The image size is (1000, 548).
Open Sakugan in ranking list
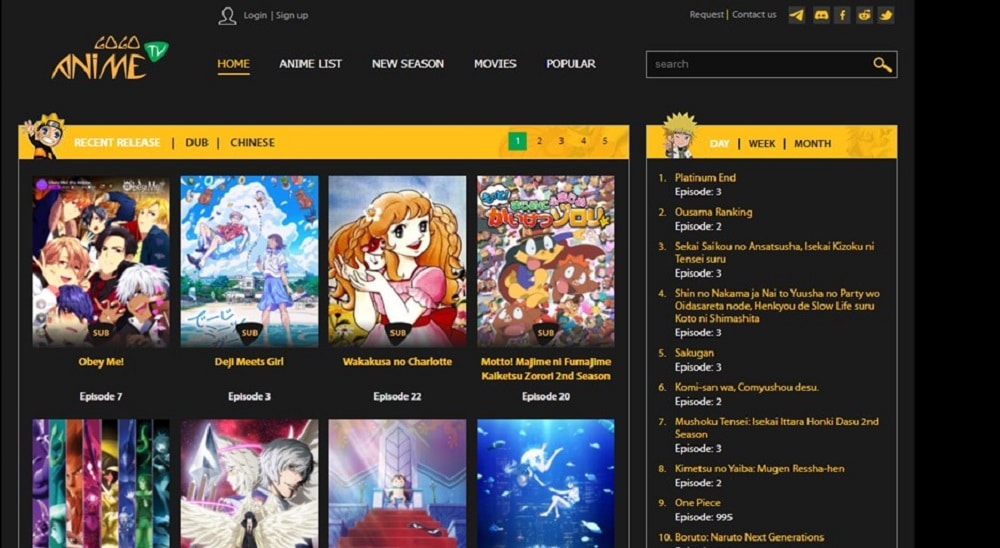[695, 353]
